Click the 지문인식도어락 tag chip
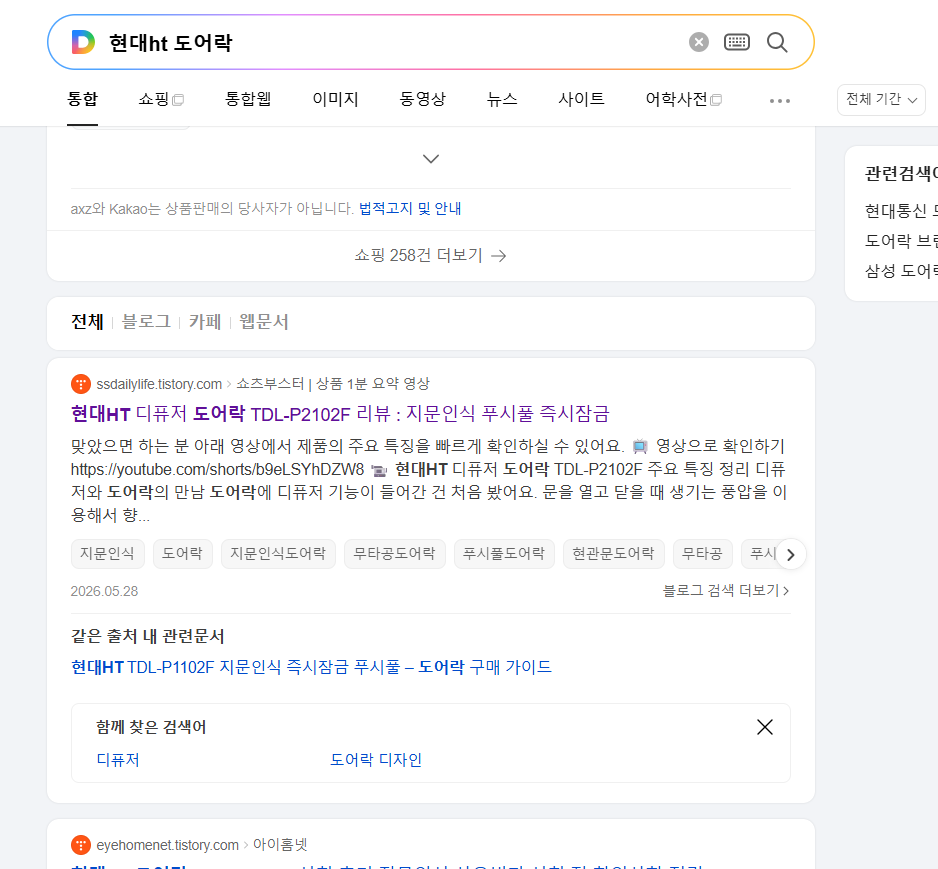Image resolution: width=938 pixels, height=869 pixels. point(278,554)
